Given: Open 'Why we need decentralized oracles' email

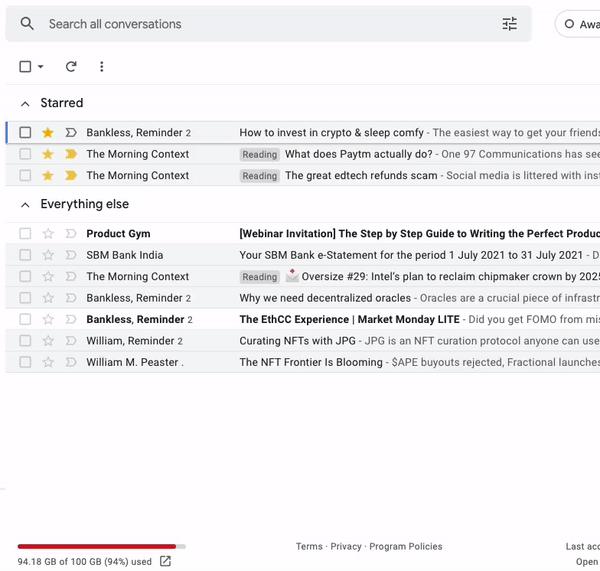Looking at the screenshot, I should (x=325, y=298).
